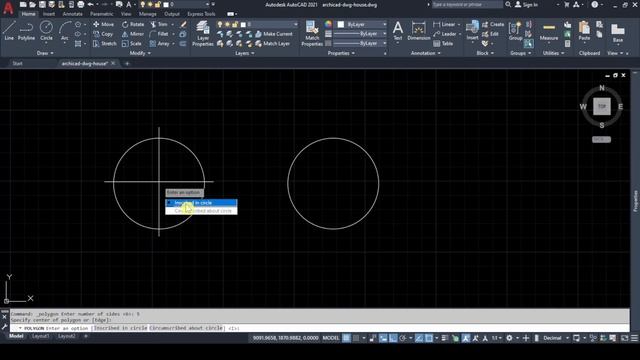Open the View ribbon tab
Viewport: 640px width, 360px height.
point(126,14)
